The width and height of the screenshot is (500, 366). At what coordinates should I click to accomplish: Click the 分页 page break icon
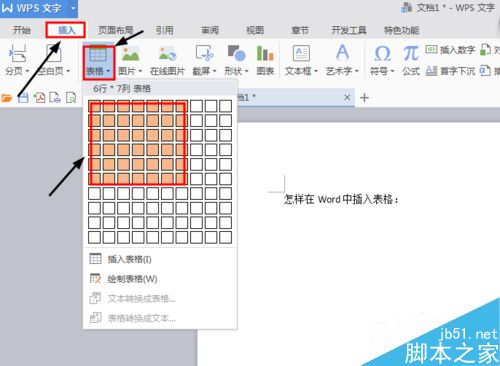coord(17,54)
